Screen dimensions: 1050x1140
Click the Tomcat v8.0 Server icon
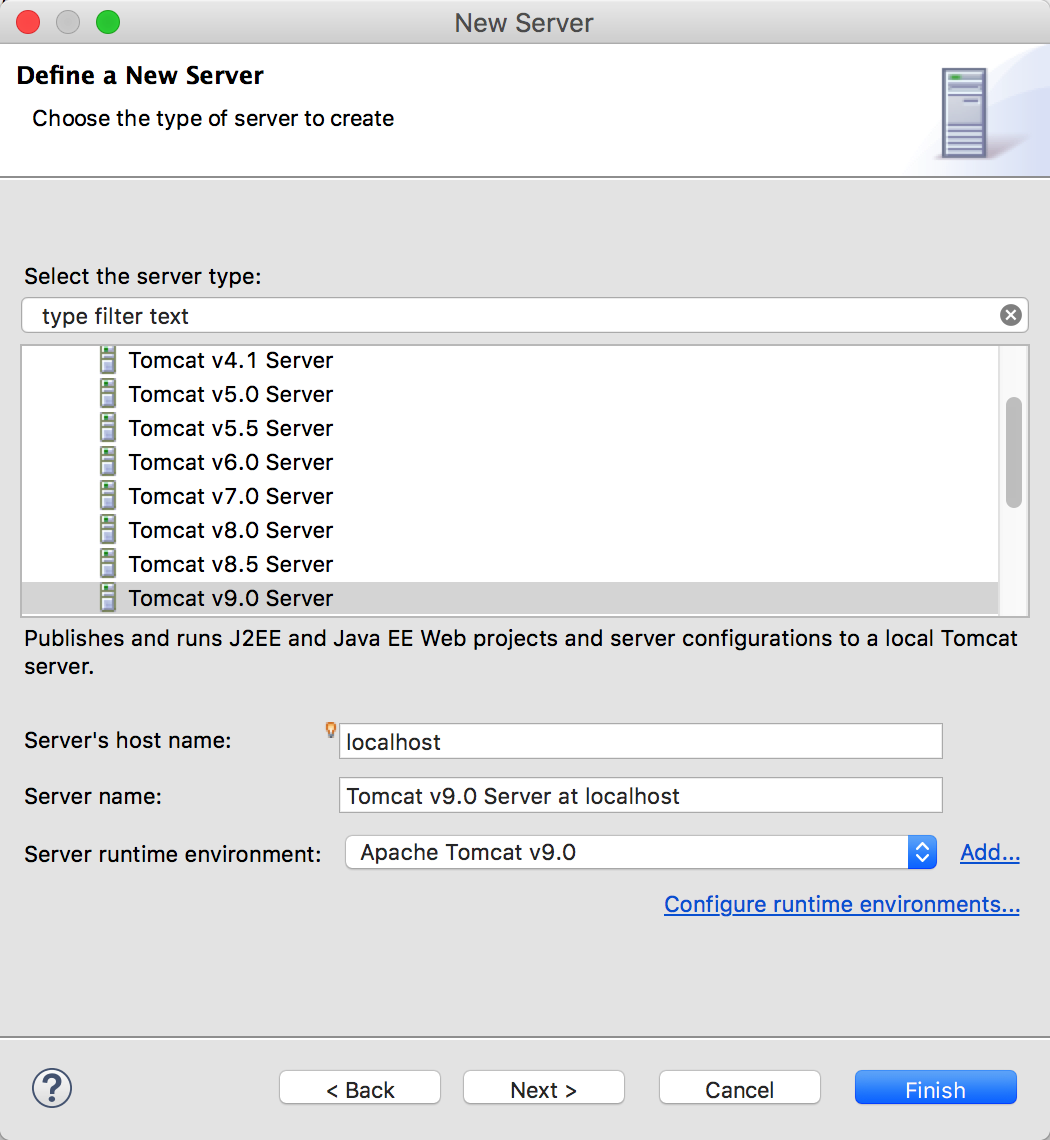pyautogui.click(x=108, y=530)
